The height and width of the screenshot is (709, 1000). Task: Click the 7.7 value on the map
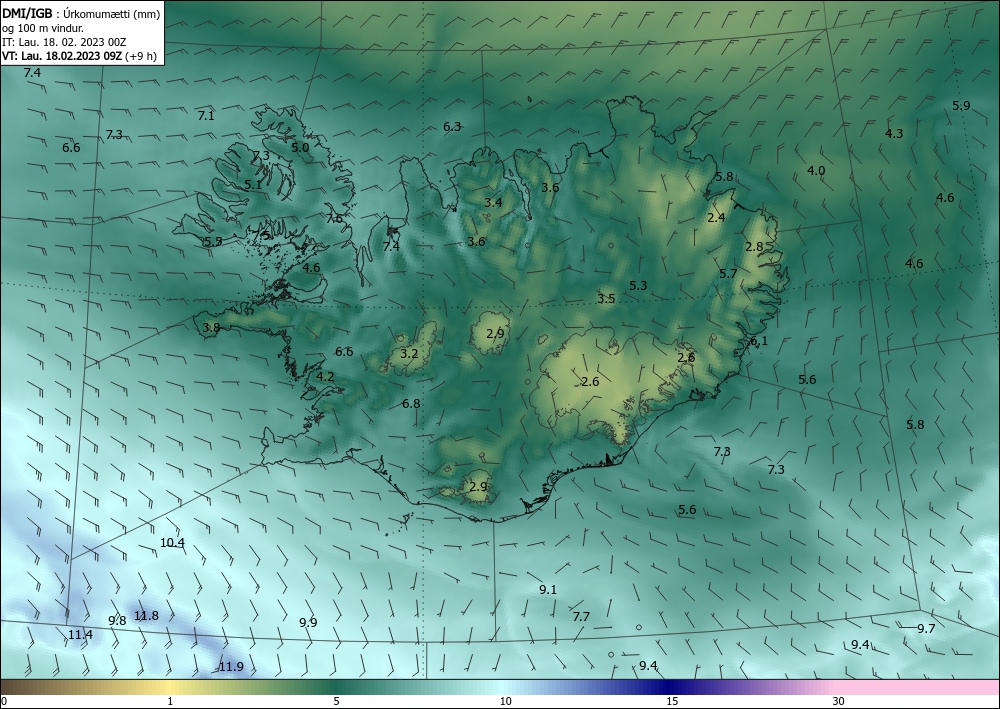[x=581, y=617]
